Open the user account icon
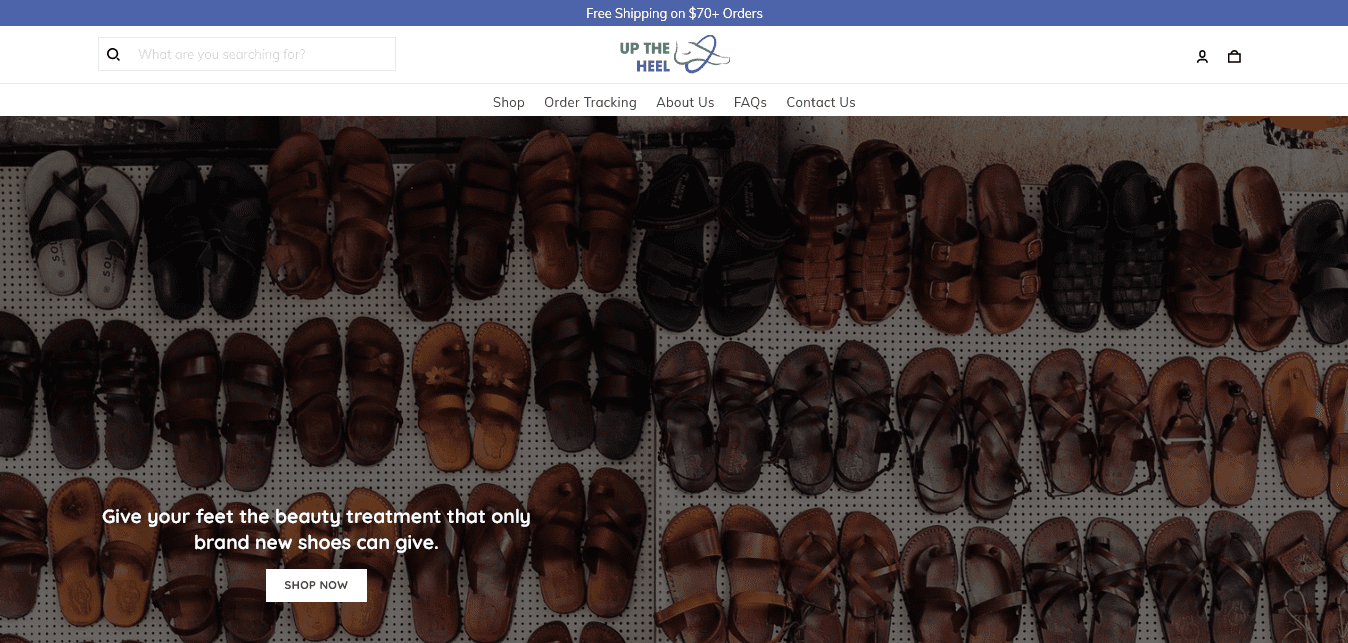Viewport: 1348px width, 643px height. point(1202,57)
